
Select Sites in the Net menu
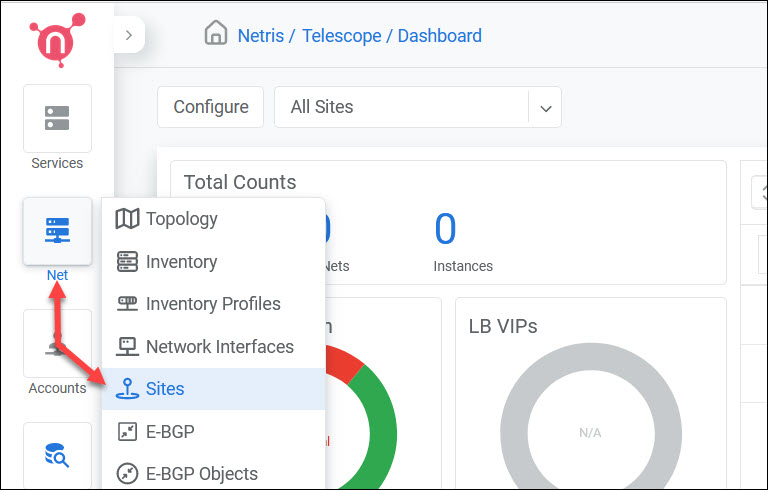[x=214, y=389]
